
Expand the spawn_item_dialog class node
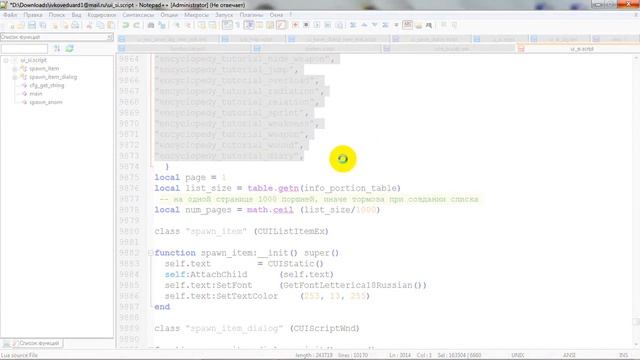coord(15,77)
